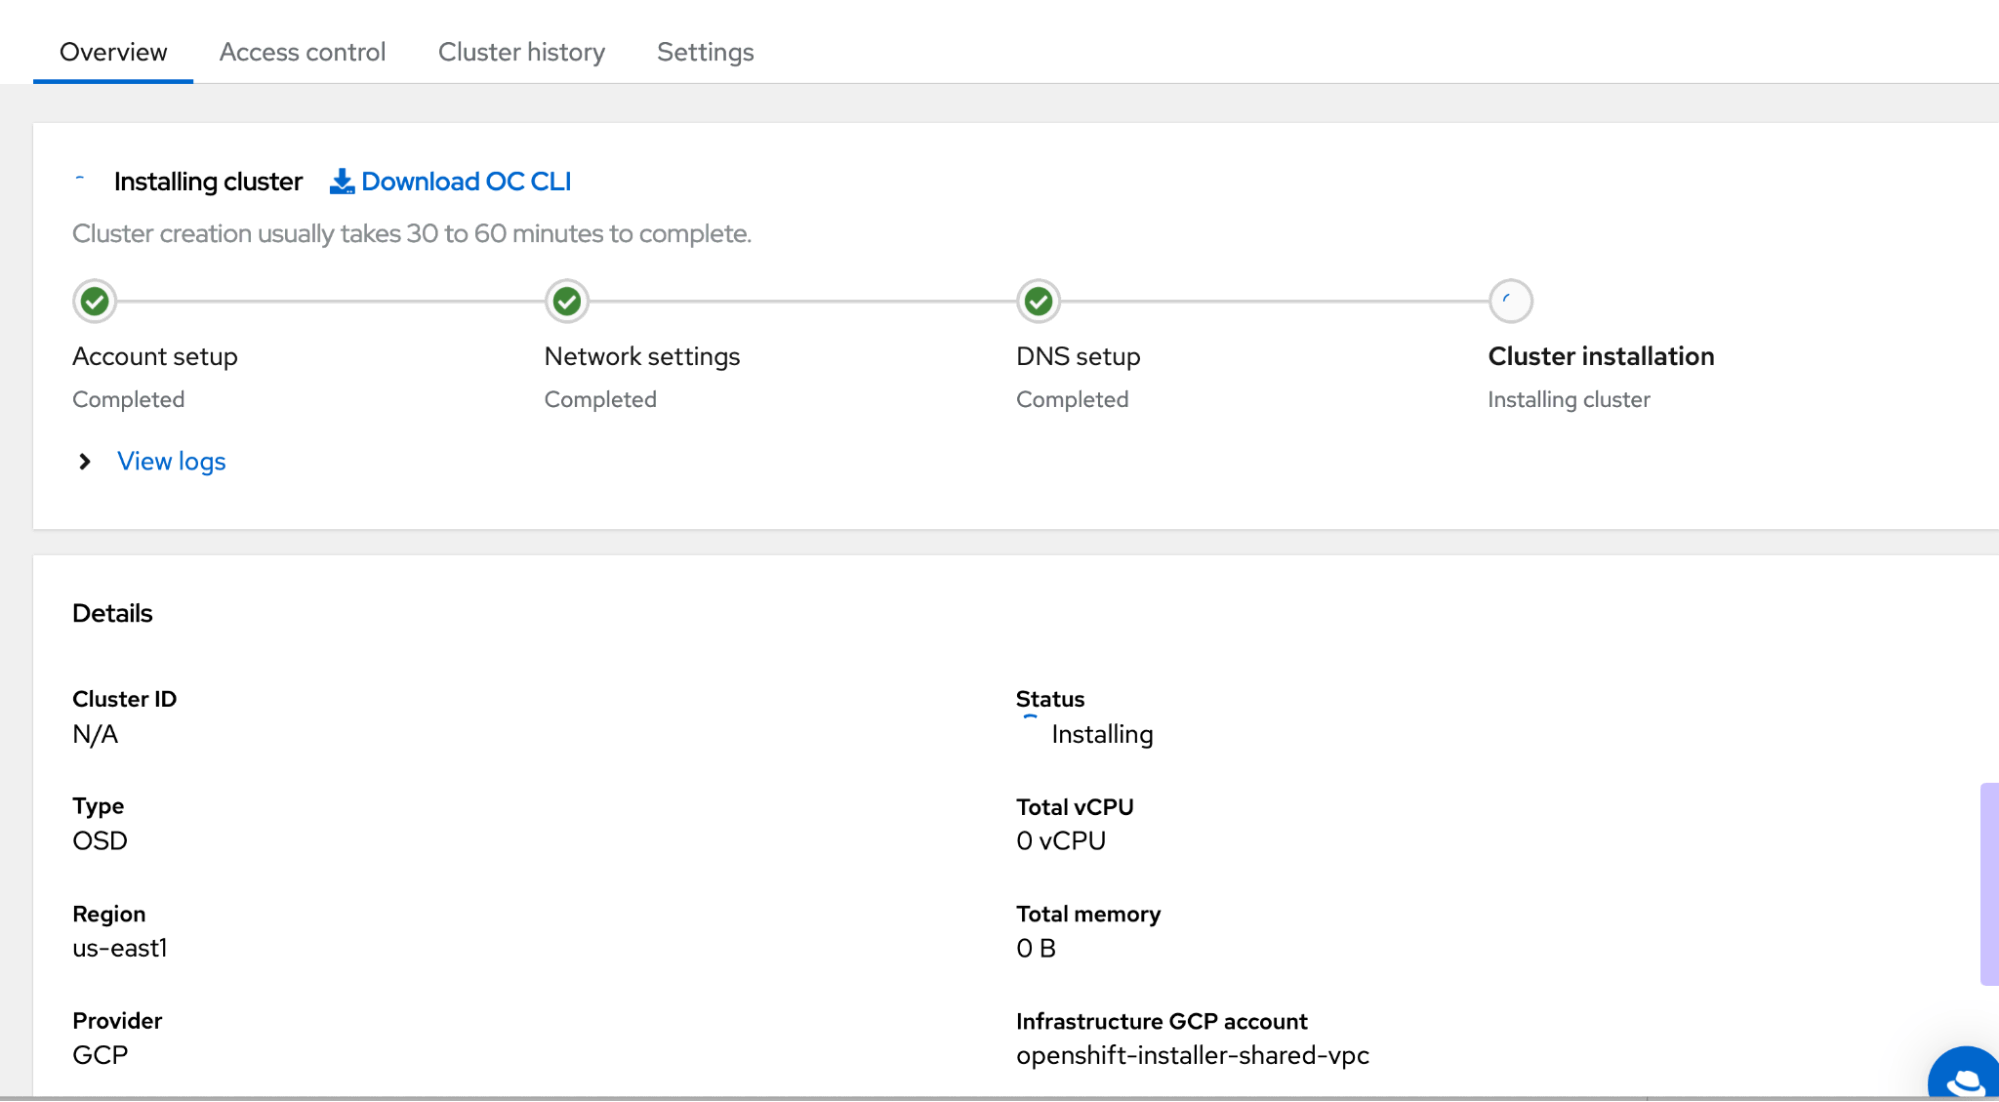
Task: Click the Installing status spinner icon
Action: 1028,715
